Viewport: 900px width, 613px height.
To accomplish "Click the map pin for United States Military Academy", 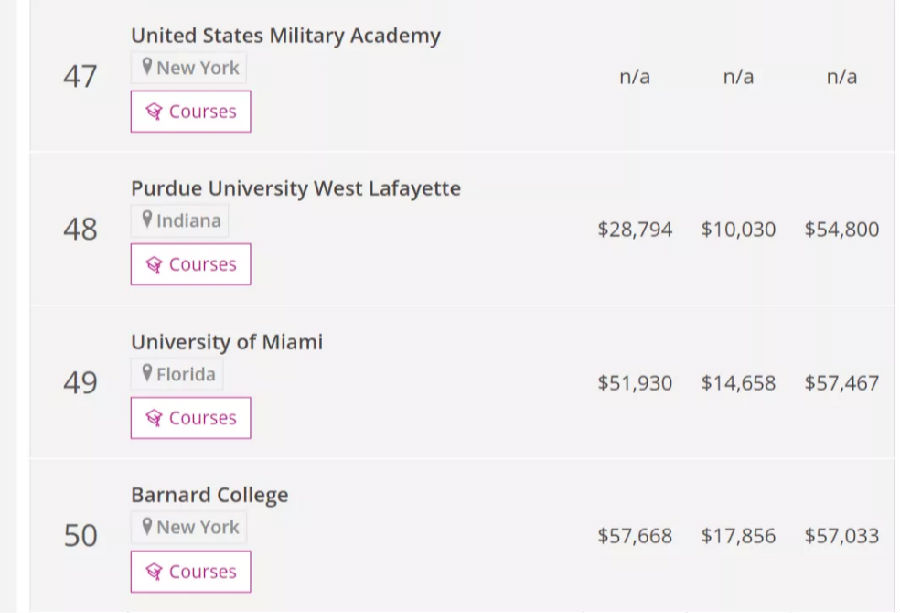I will pos(147,68).
